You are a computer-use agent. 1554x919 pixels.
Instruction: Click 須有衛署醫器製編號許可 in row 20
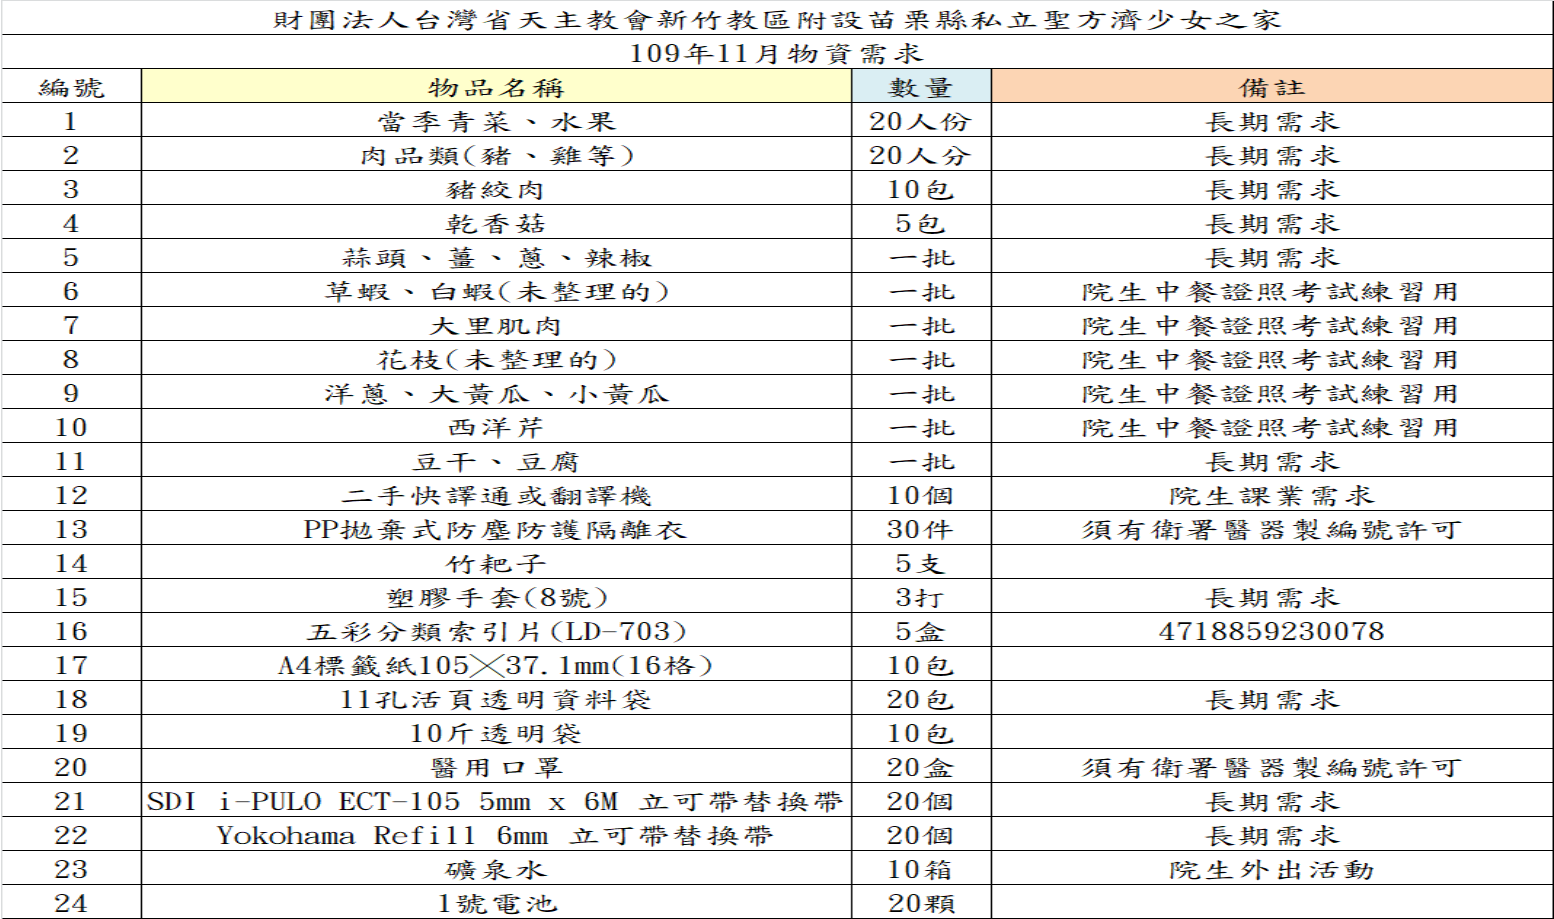coord(1272,767)
